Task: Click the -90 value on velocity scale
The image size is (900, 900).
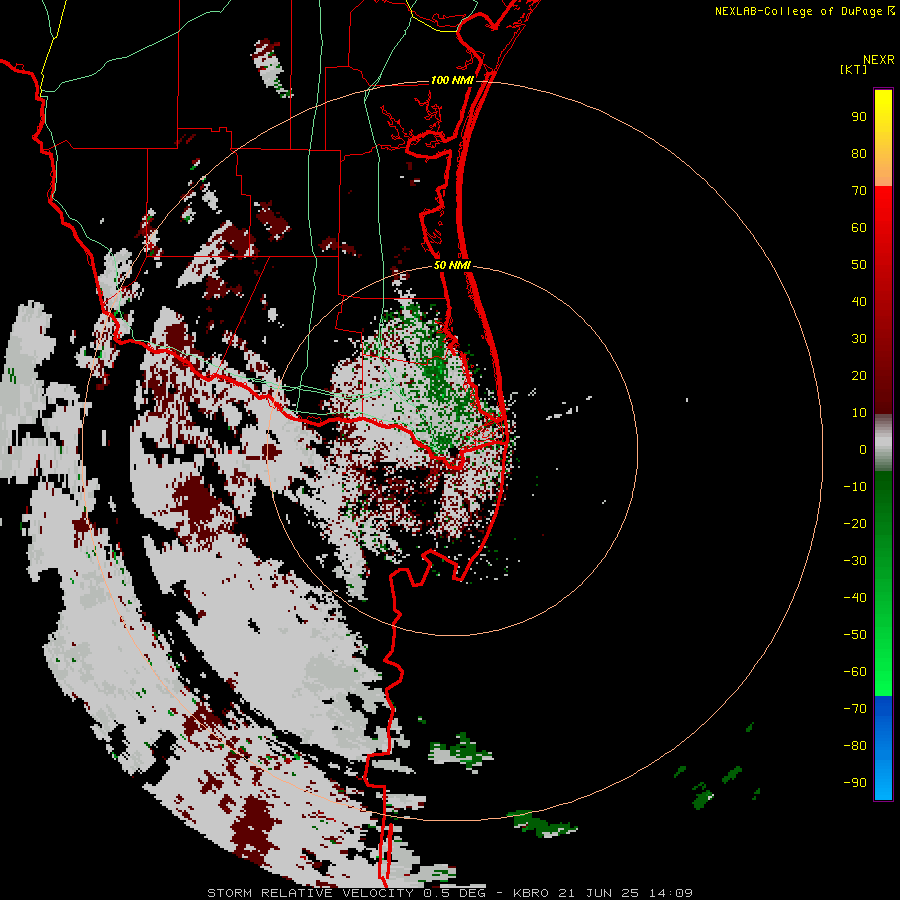Action: pos(855,783)
